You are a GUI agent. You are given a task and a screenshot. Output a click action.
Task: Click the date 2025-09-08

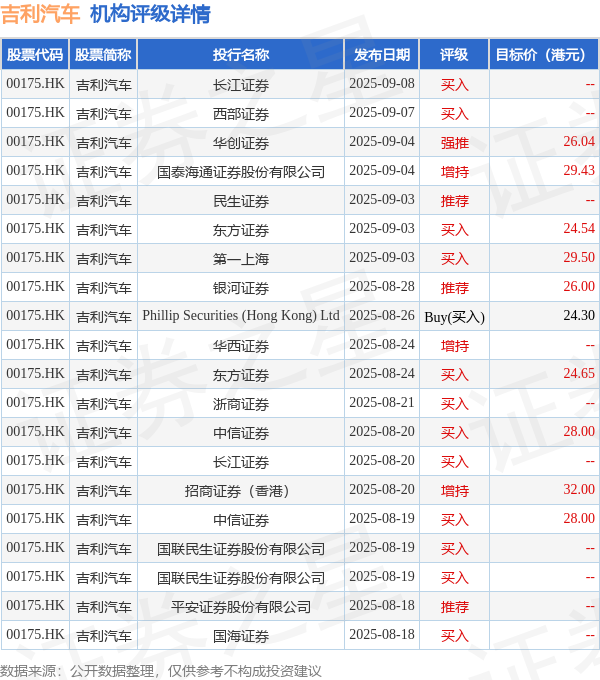coord(382,83)
